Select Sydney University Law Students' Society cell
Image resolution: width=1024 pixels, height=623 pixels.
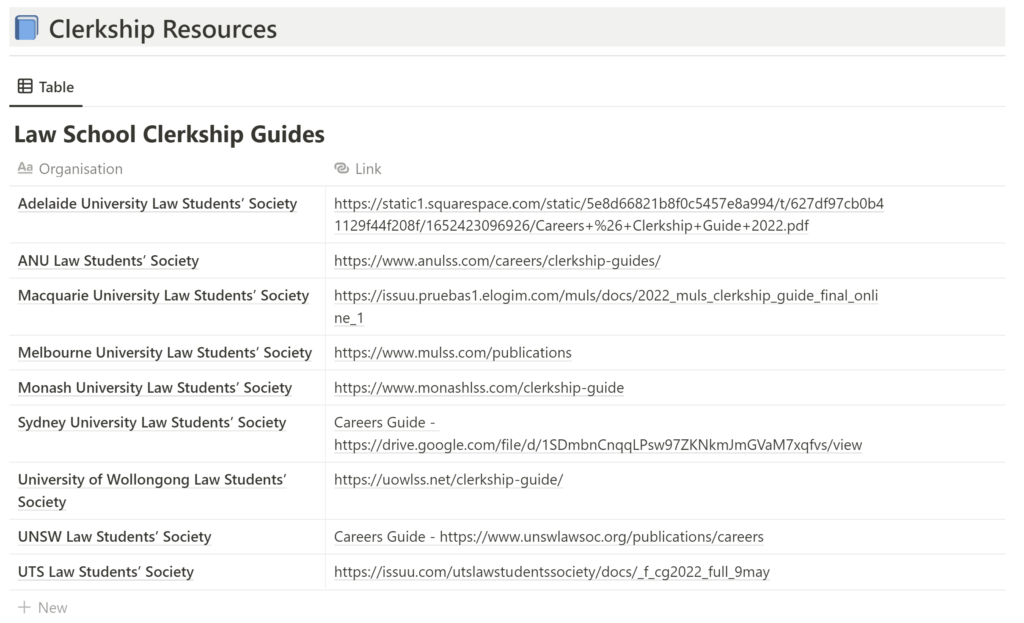point(167,434)
